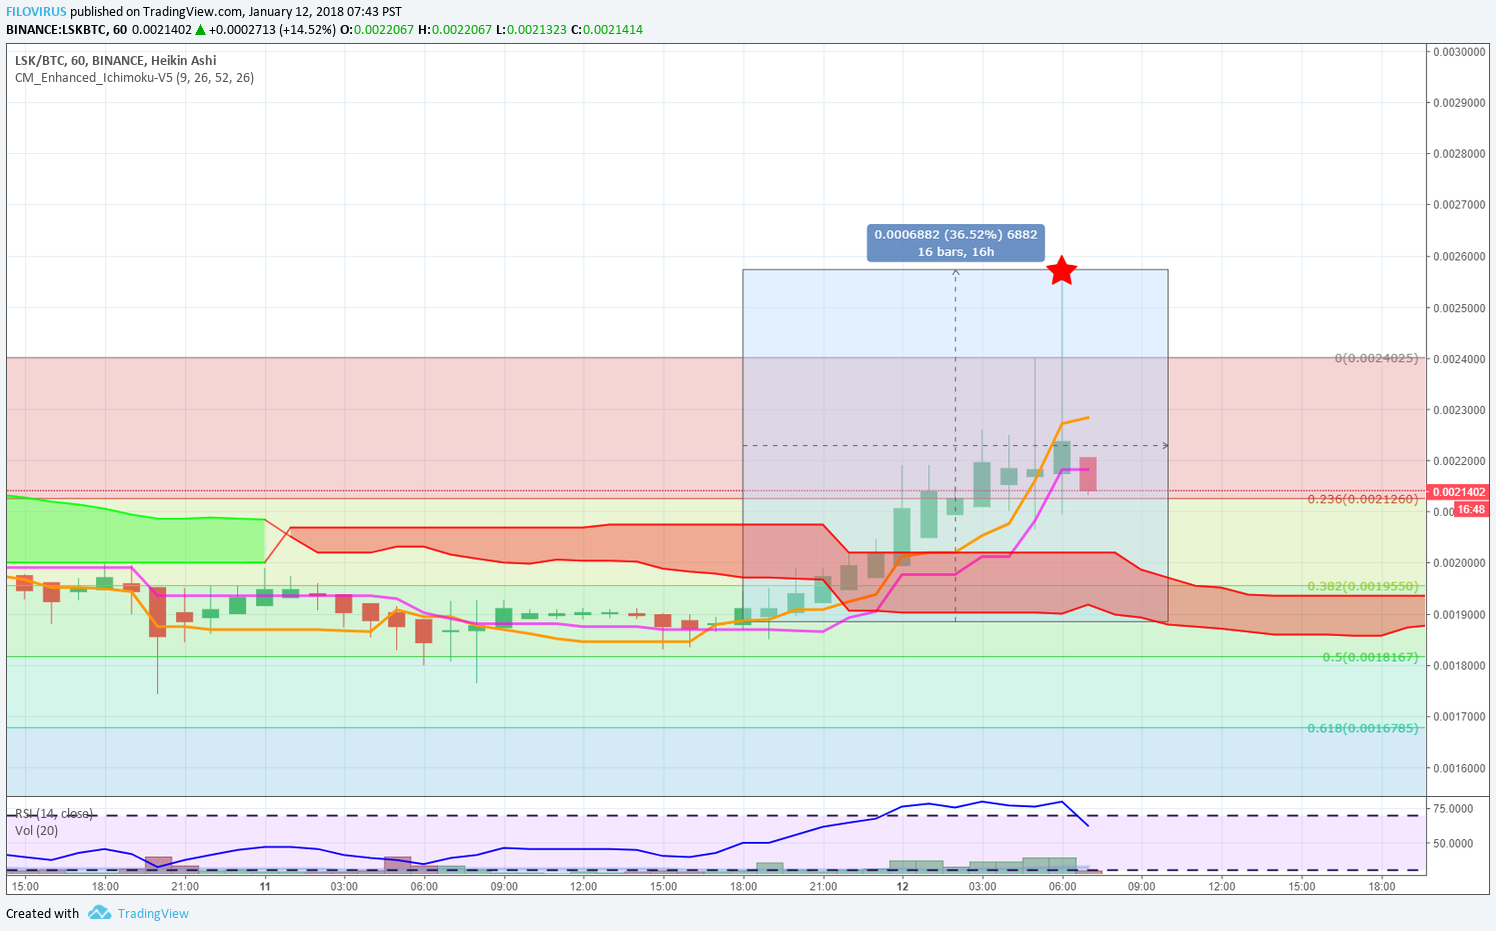Click the TradingView cloud logo icon

click(x=99, y=912)
